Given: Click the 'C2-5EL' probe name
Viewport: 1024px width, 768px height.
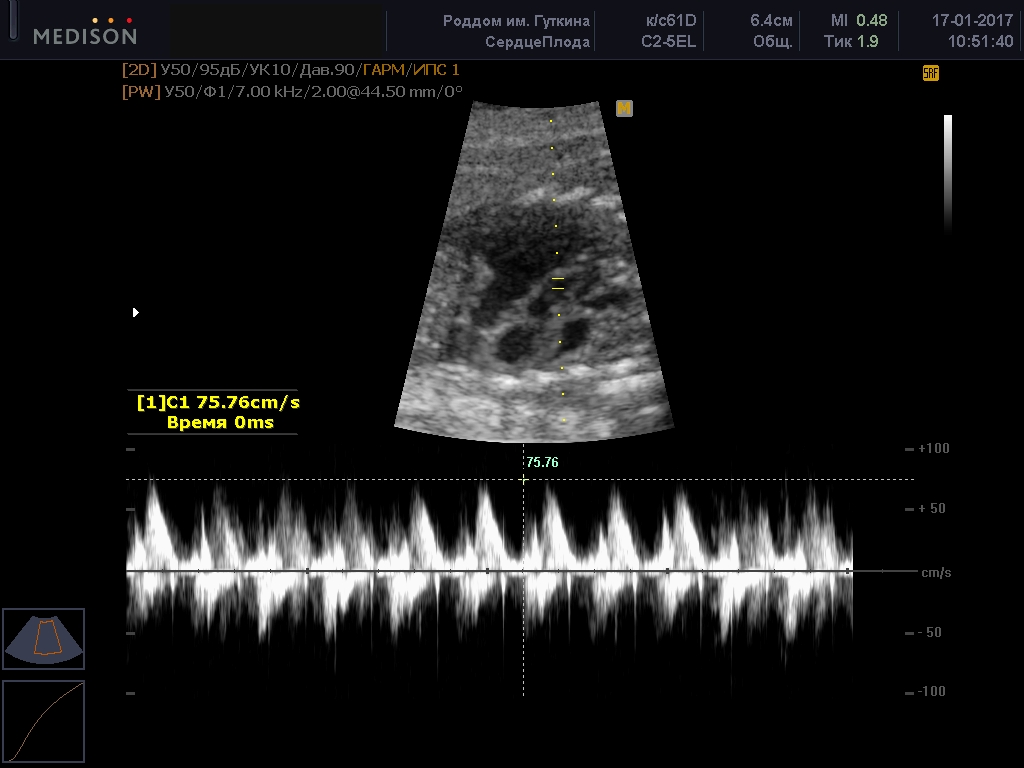Looking at the screenshot, I should pos(668,42).
